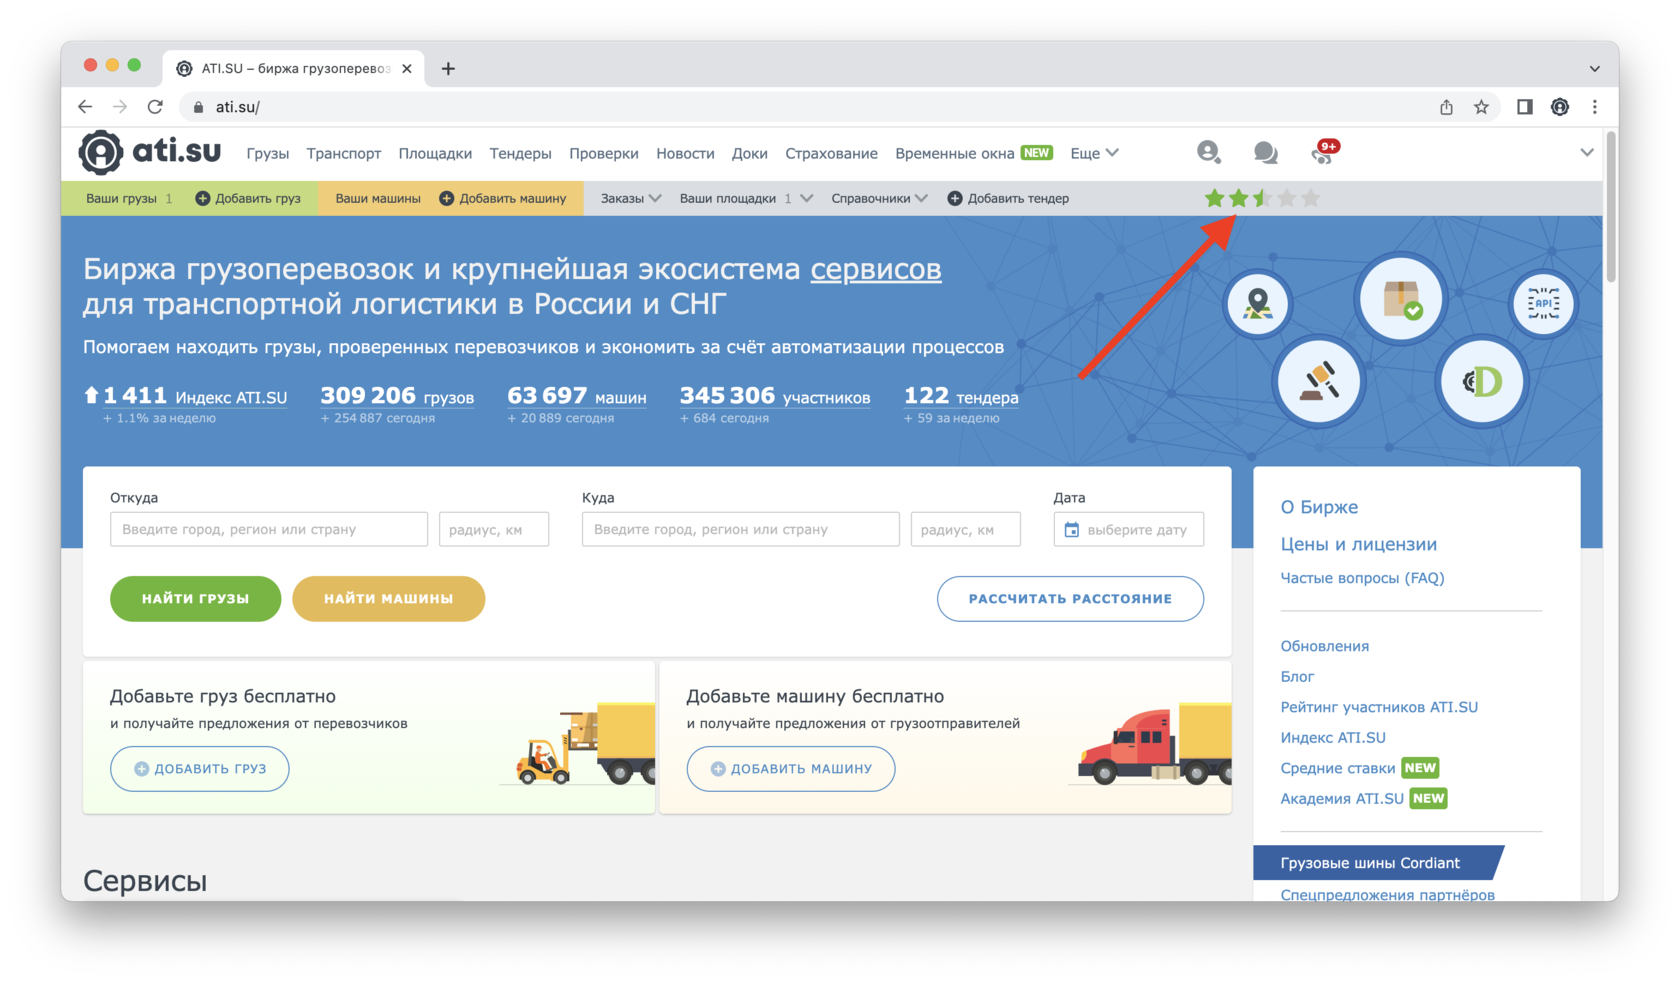Follow the сервисов link in the headline
1680x982 pixels.
(x=876, y=269)
